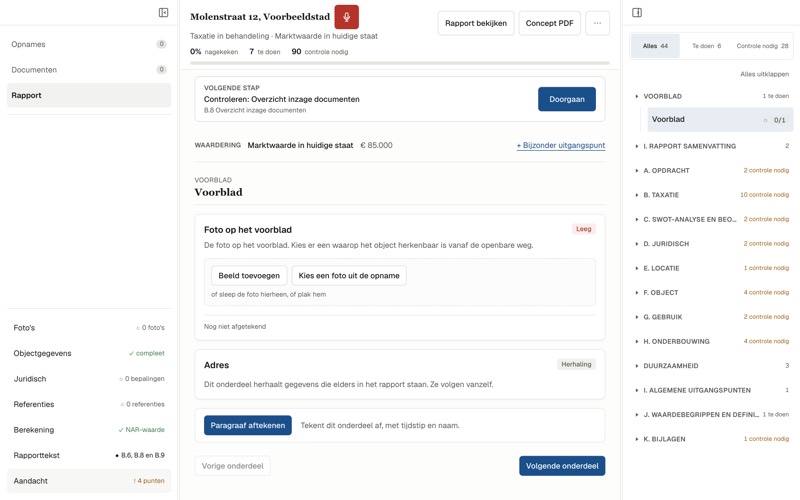Select the Te doen 6 filter tab
Screen dimensions: 800x500
[707, 46]
